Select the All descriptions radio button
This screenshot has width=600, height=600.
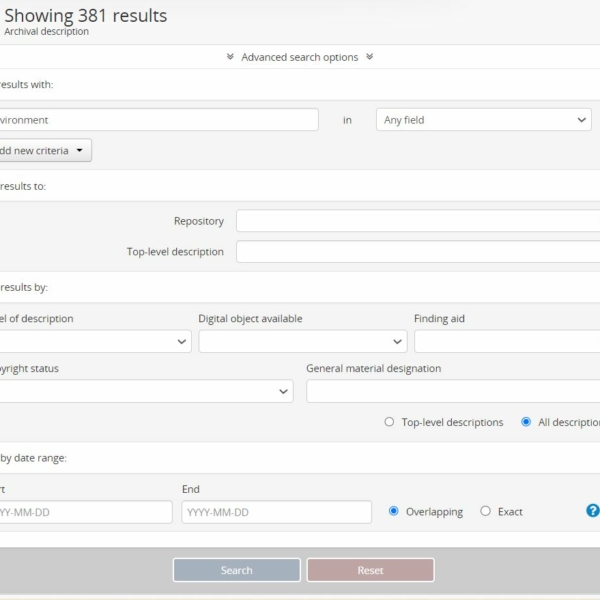click(526, 422)
